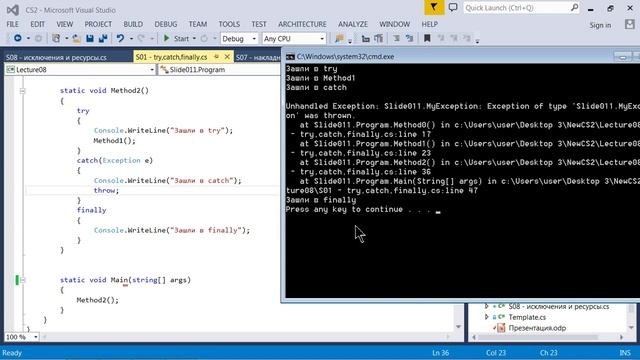Image resolution: width=640 pixels, height=360 pixels.
Task: Collapse the Main method code region
Action: [22, 280]
